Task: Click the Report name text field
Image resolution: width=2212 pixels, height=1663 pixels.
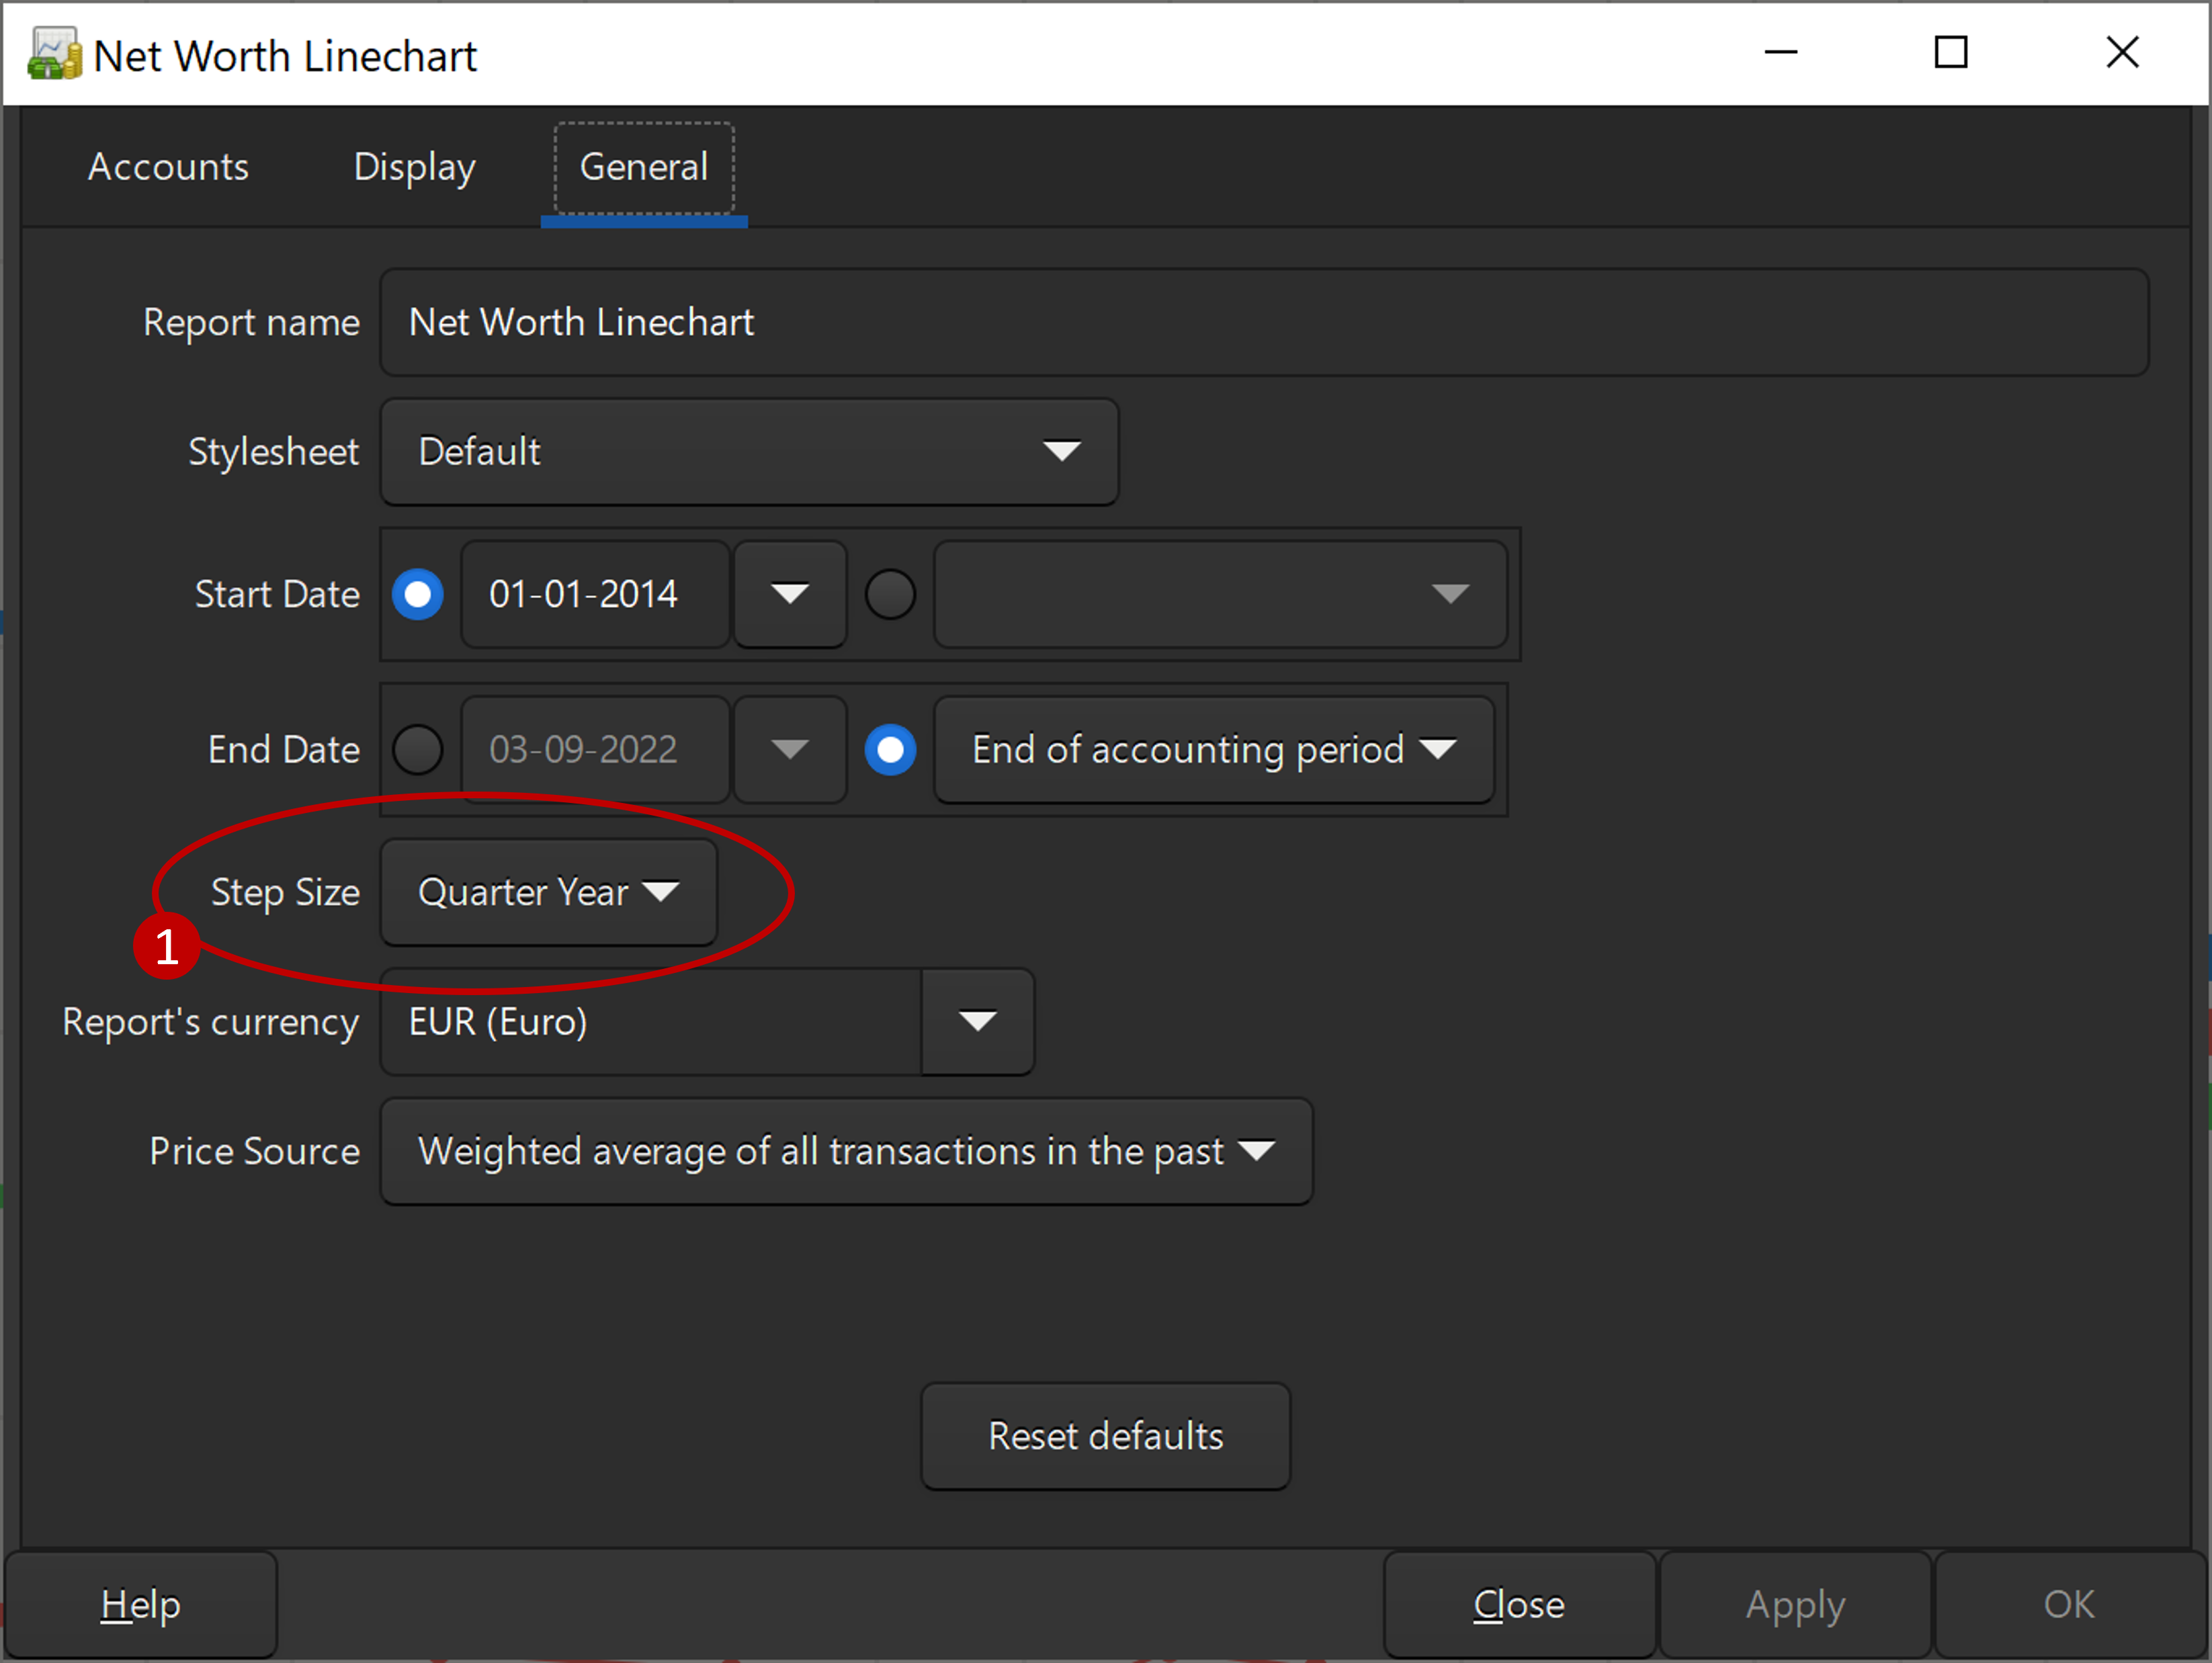Action: coord(1263,323)
